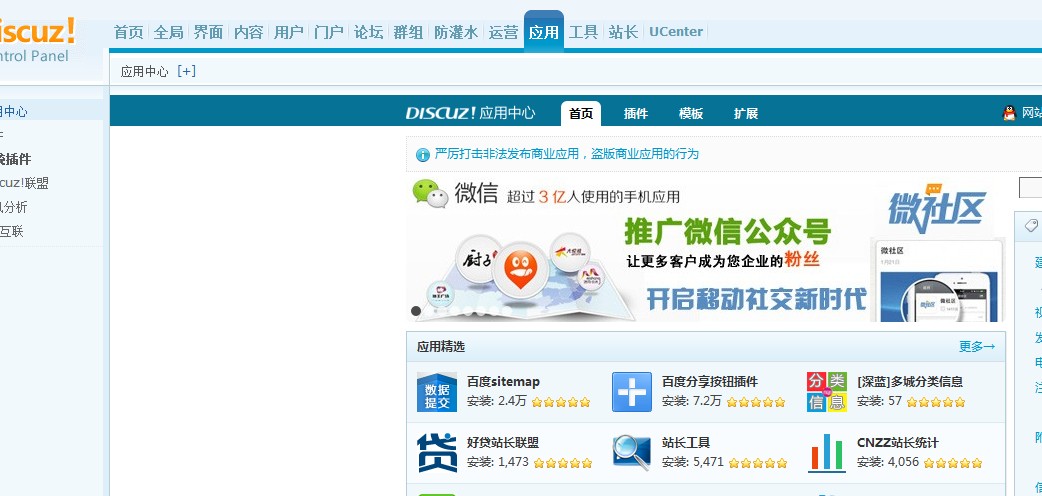Click the 站长工具 magnifier icon
The height and width of the screenshot is (496, 1042).
point(631,453)
